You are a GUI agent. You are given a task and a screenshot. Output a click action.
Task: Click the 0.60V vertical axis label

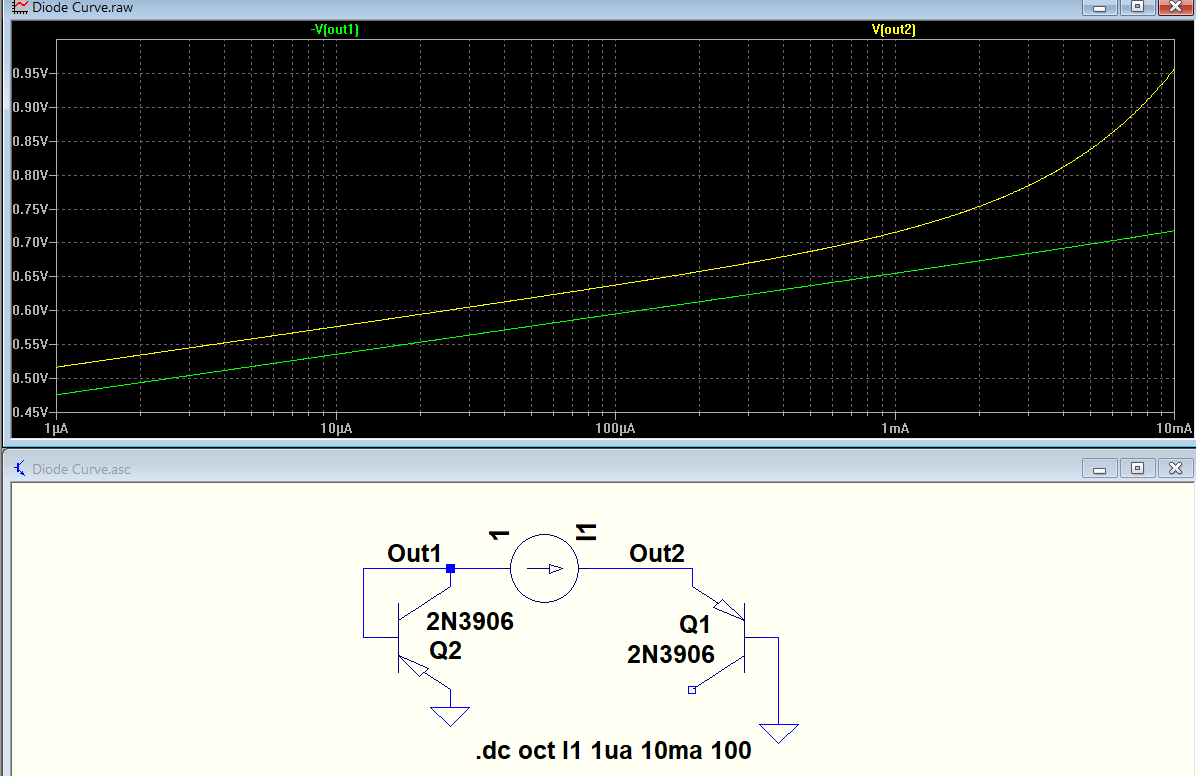click(31, 311)
